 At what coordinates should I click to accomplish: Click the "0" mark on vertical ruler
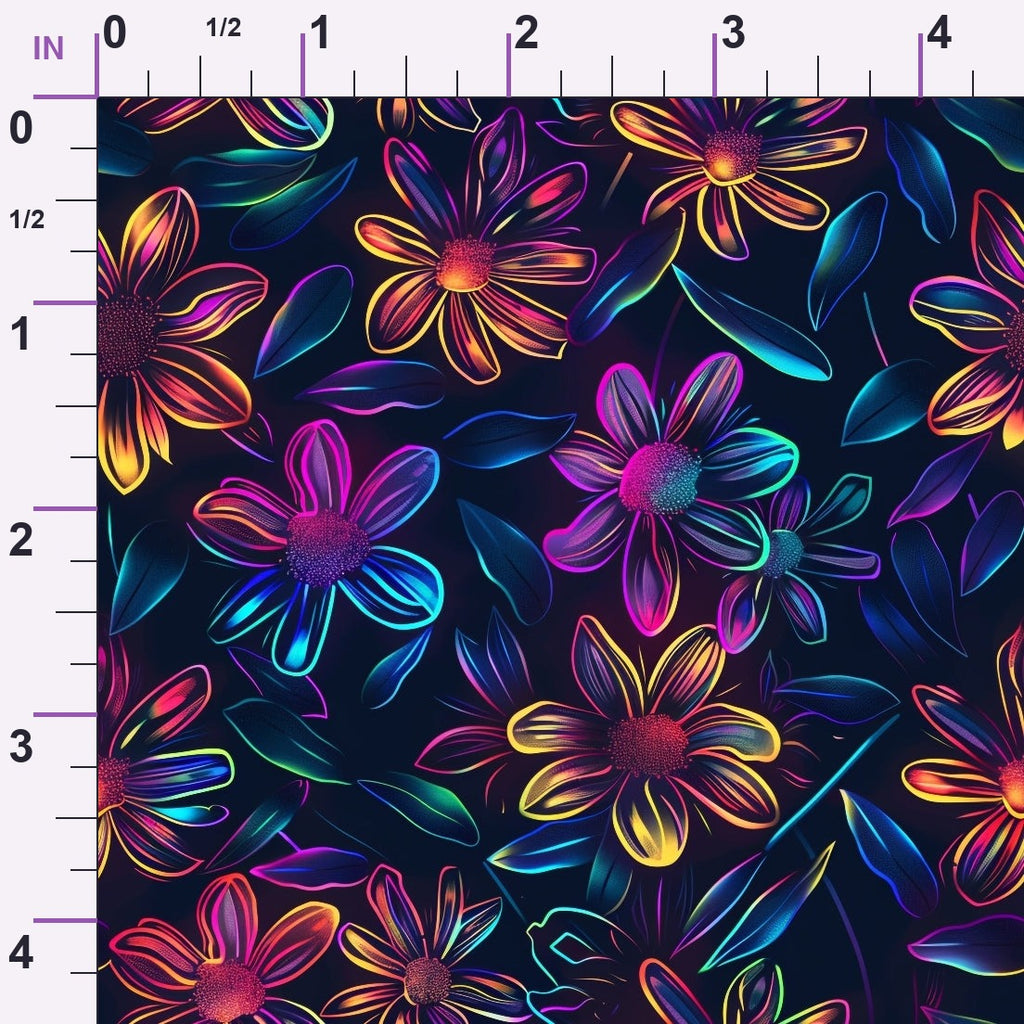point(21,128)
